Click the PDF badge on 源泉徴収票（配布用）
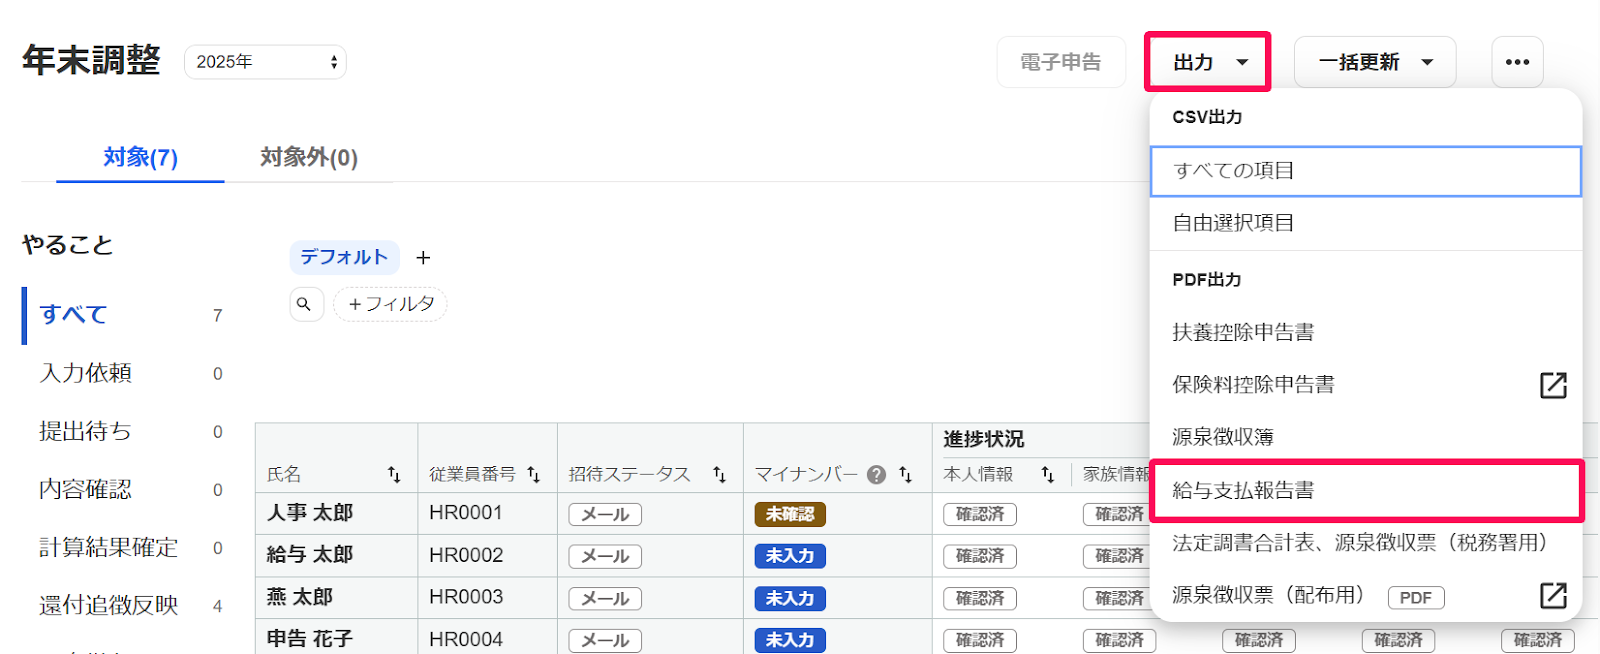 point(1416,598)
